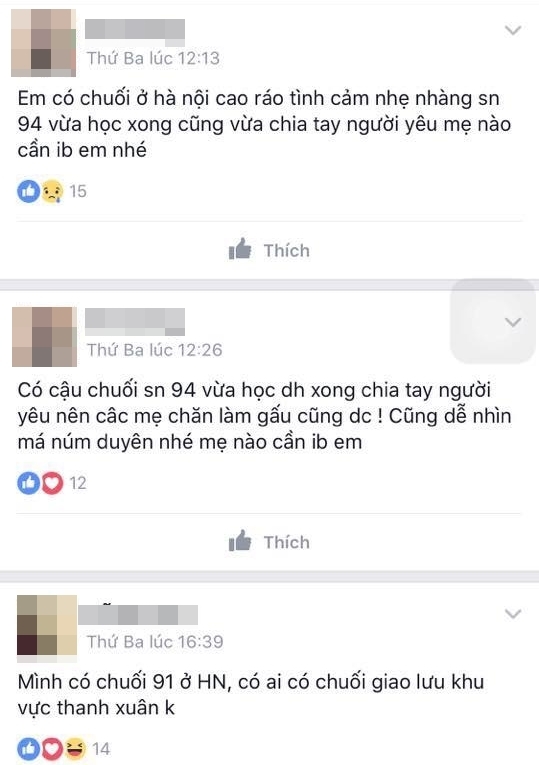Open chevron menu on 16:39 post
Screen dimensions: 539x765
point(513,614)
